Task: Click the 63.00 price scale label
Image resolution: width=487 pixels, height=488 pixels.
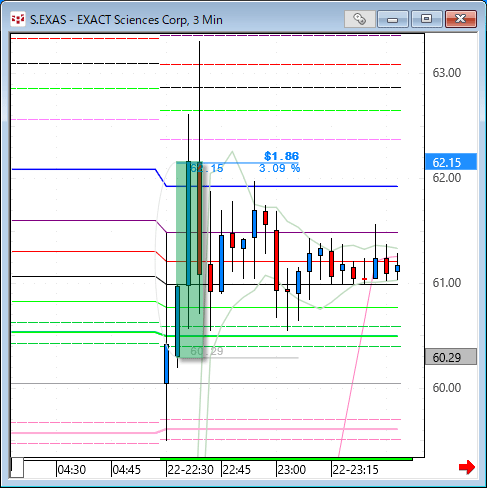Action: (x=447, y=73)
